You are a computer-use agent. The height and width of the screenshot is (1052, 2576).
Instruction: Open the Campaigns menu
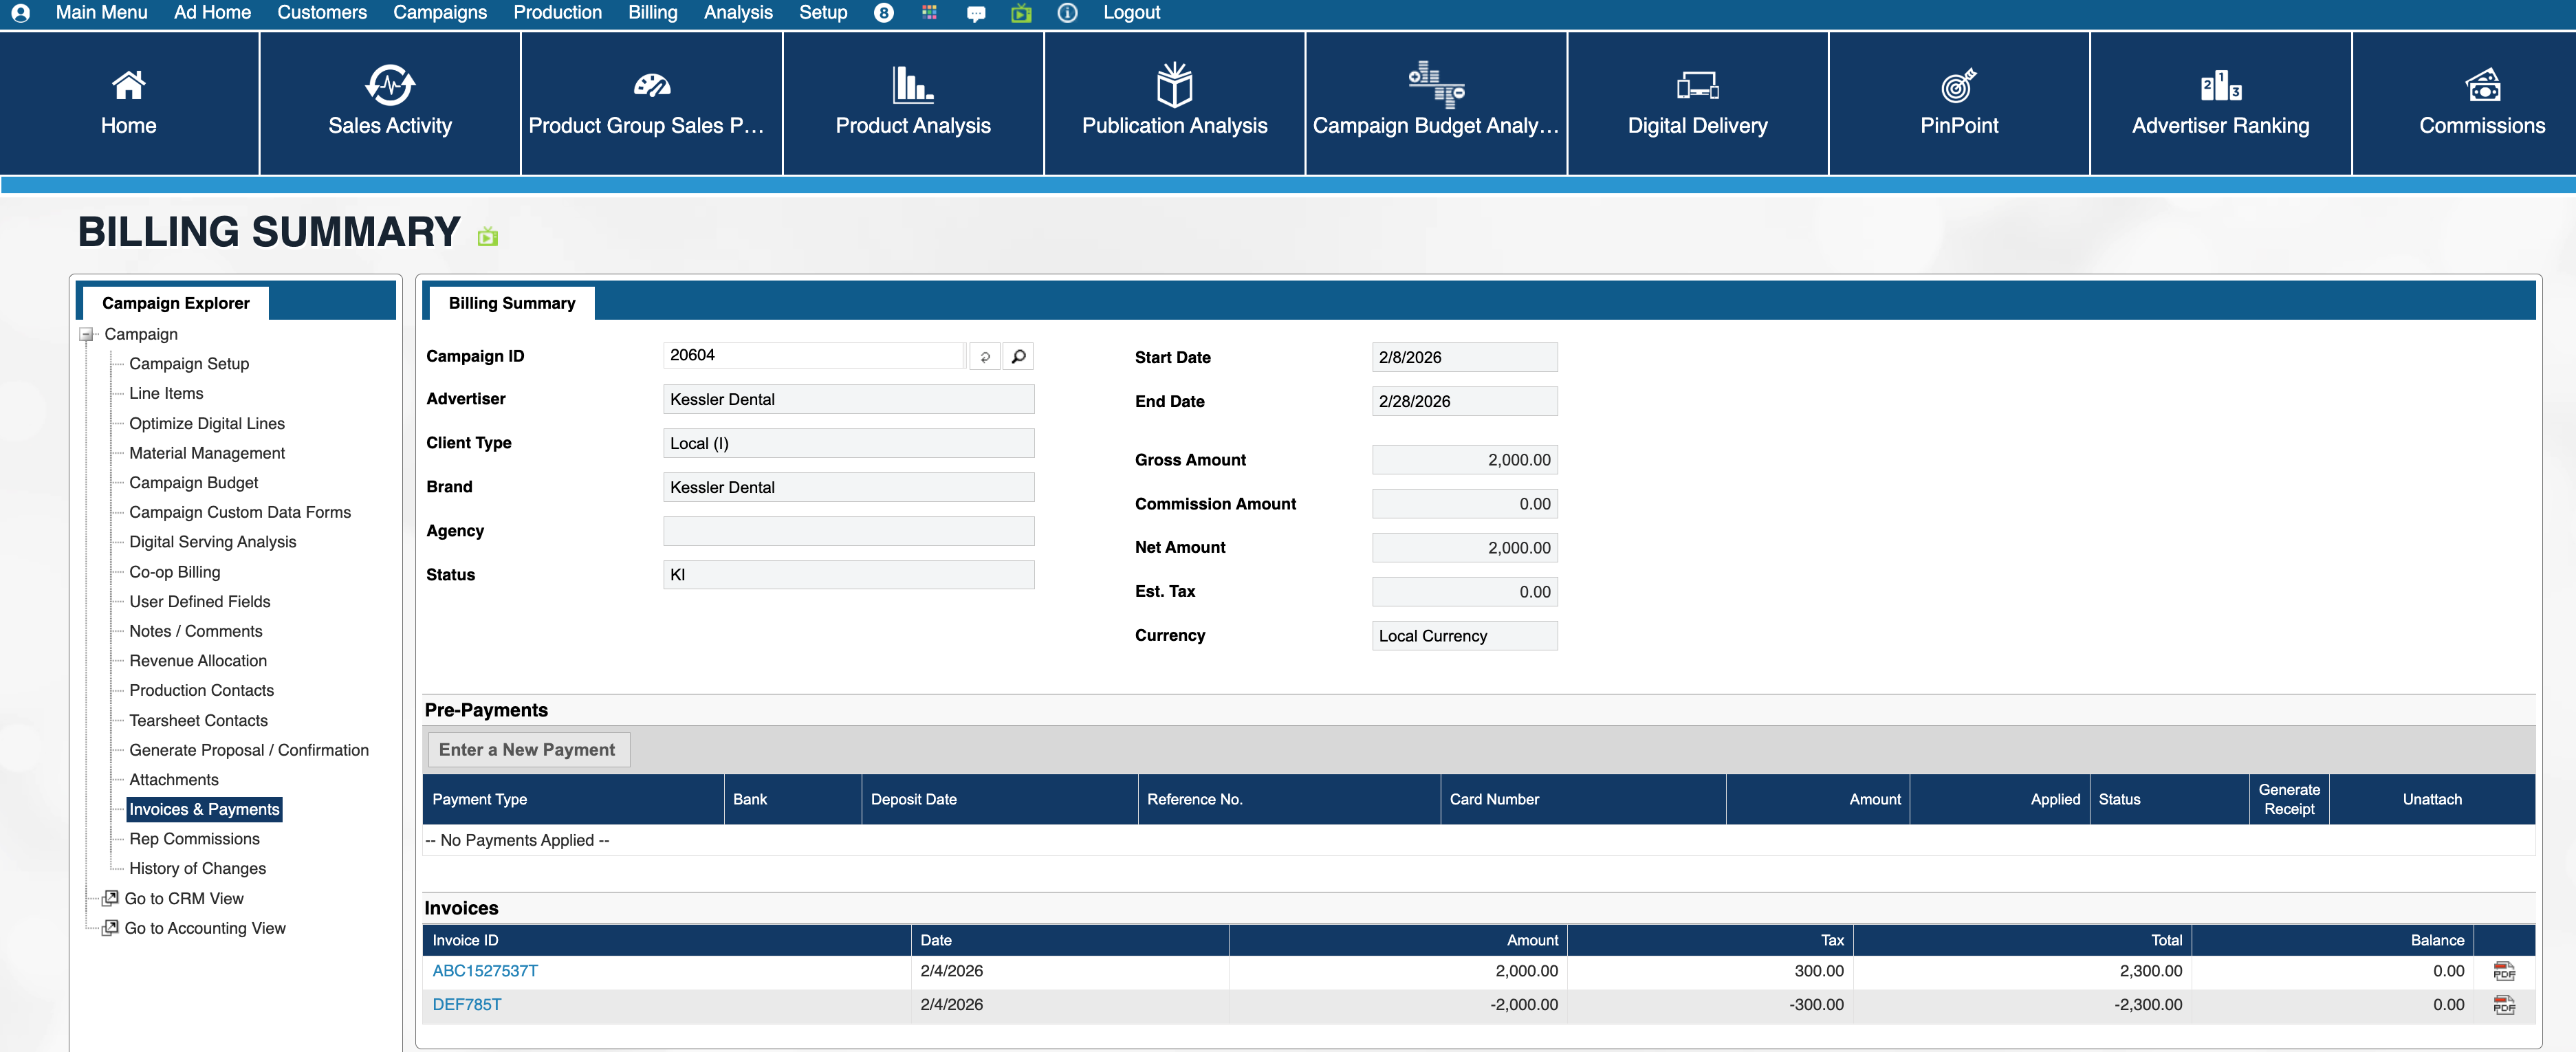pos(439,13)
